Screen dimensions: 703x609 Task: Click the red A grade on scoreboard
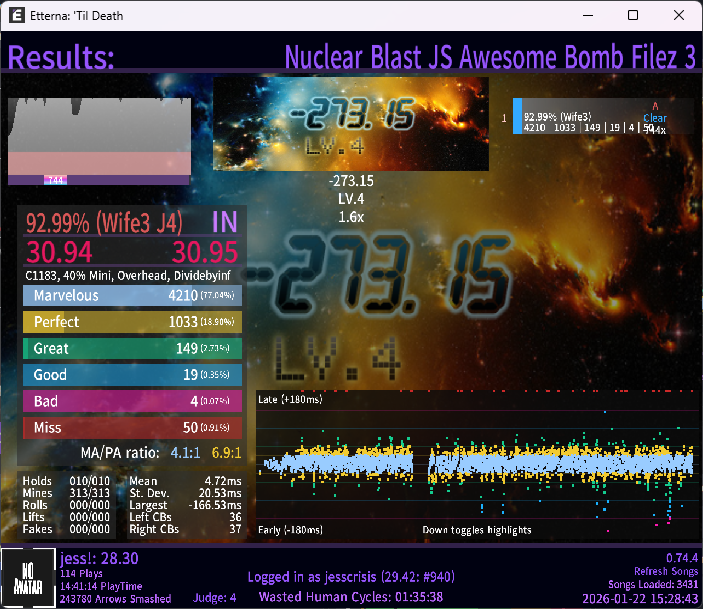(655, 106)
